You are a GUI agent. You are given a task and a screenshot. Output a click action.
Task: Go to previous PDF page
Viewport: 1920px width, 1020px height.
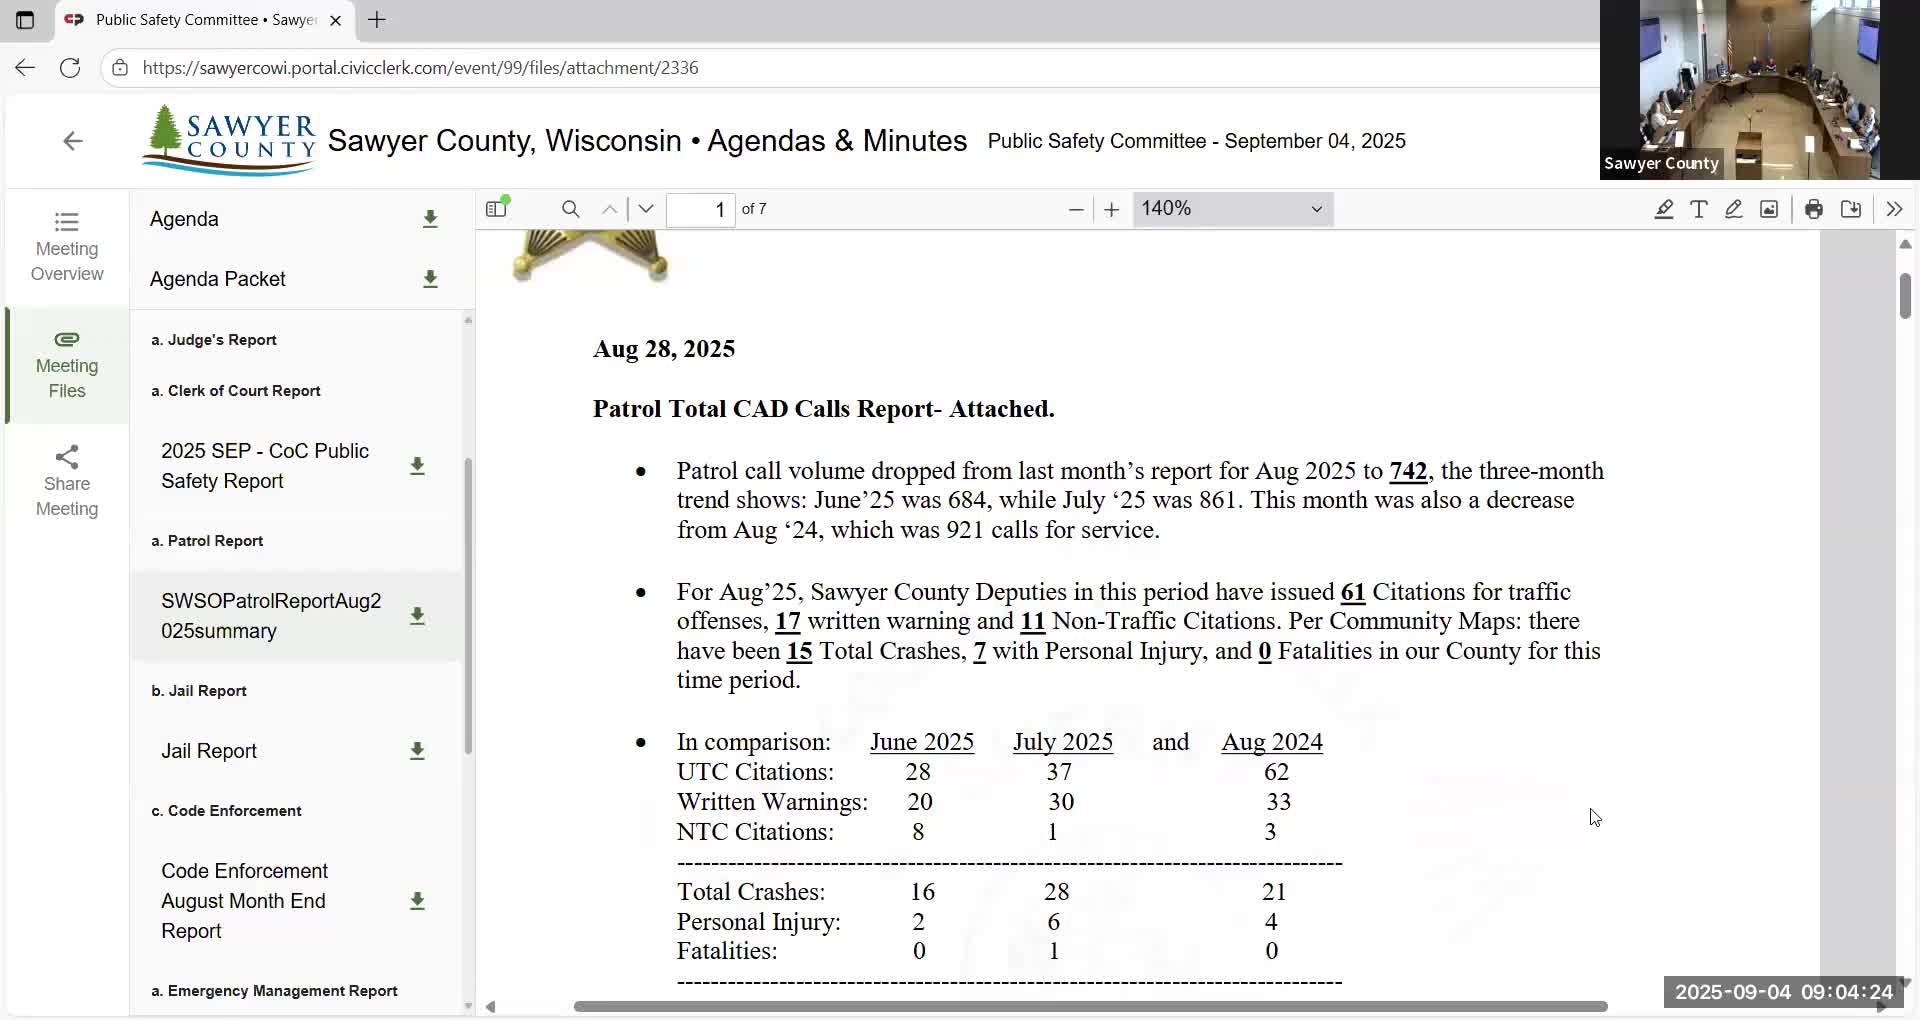click(x=609, y=209)
